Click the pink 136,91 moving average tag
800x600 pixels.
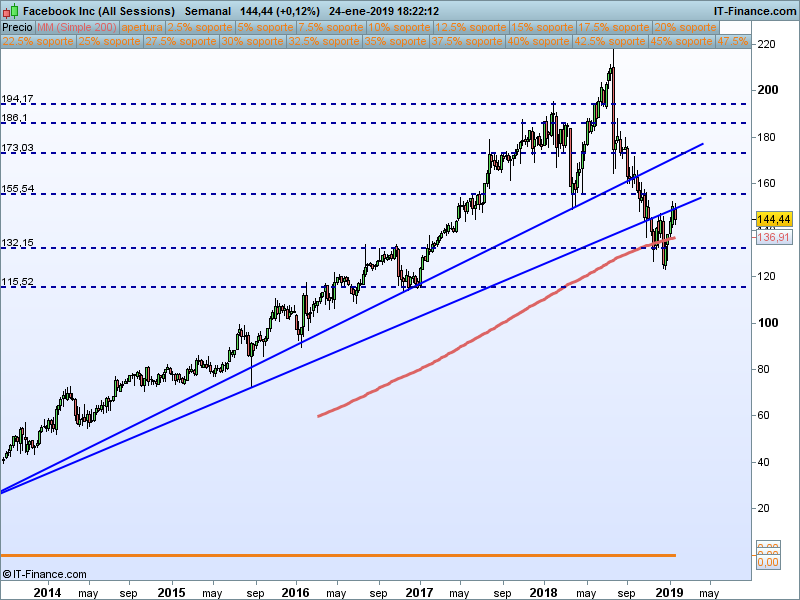click(x=773, y=237)
